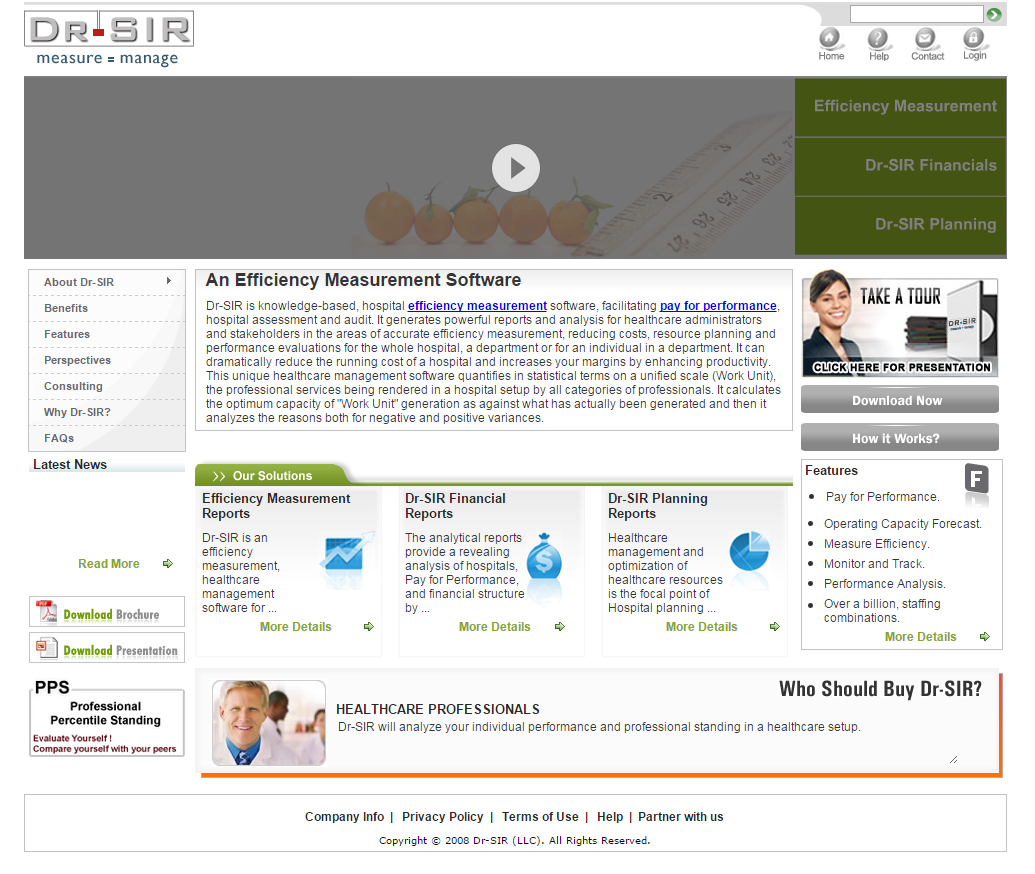Click Take a Tour presentation banner
Screen dimensions: 1035x874
[900, 323]
